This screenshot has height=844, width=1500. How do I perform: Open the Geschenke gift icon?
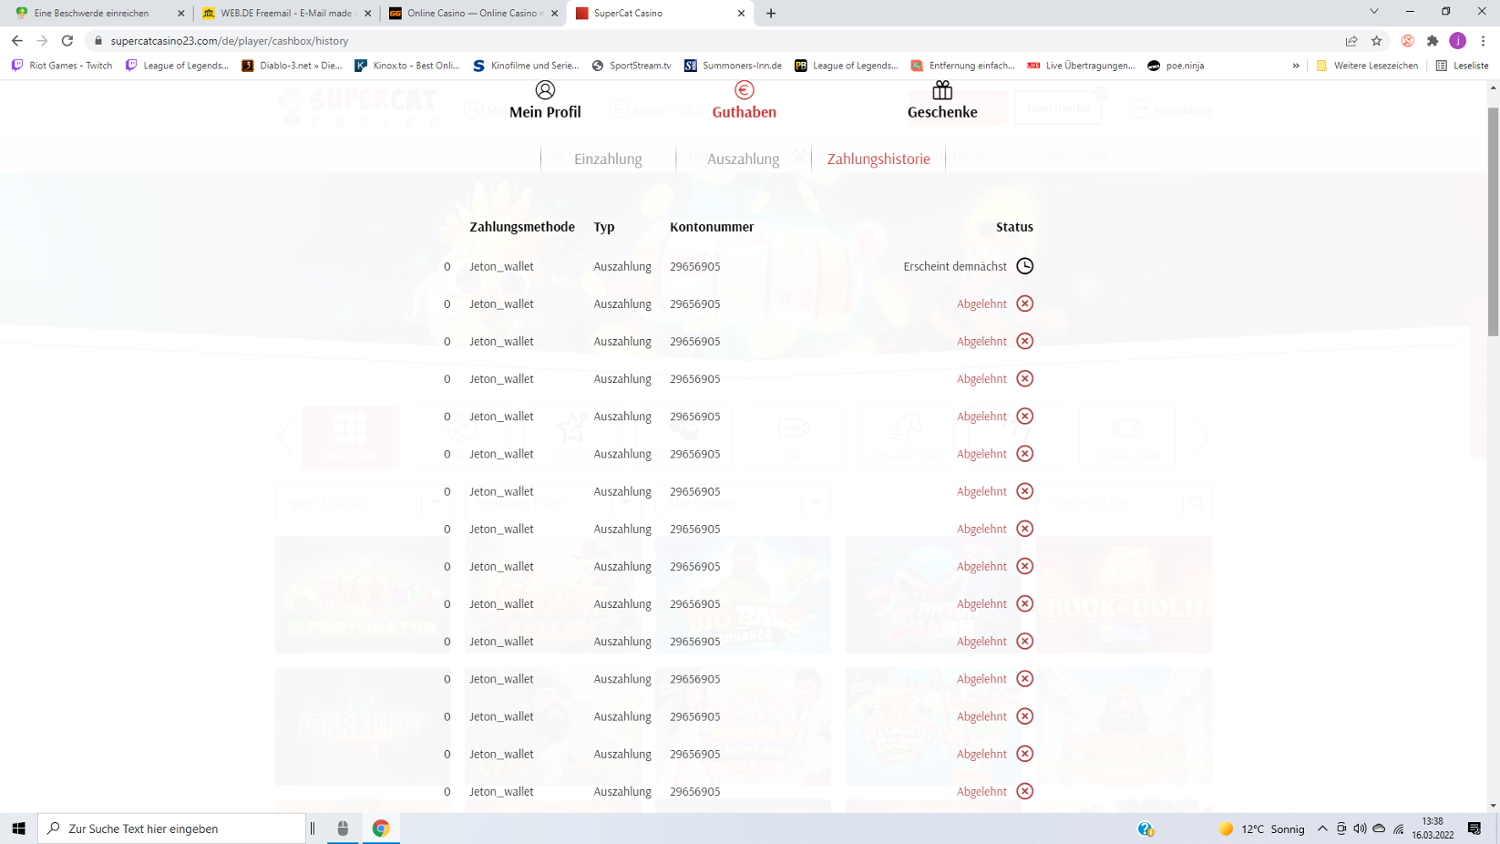click(942, 91)
